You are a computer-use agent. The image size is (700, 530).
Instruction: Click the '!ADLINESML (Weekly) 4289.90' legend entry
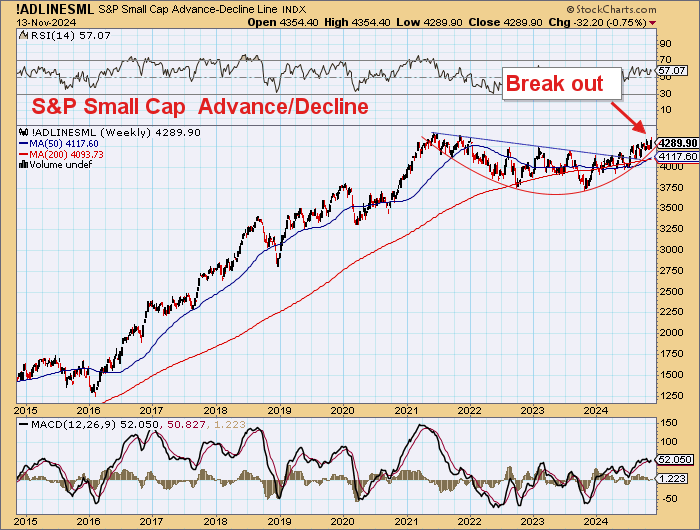click(x=114, y=133)
